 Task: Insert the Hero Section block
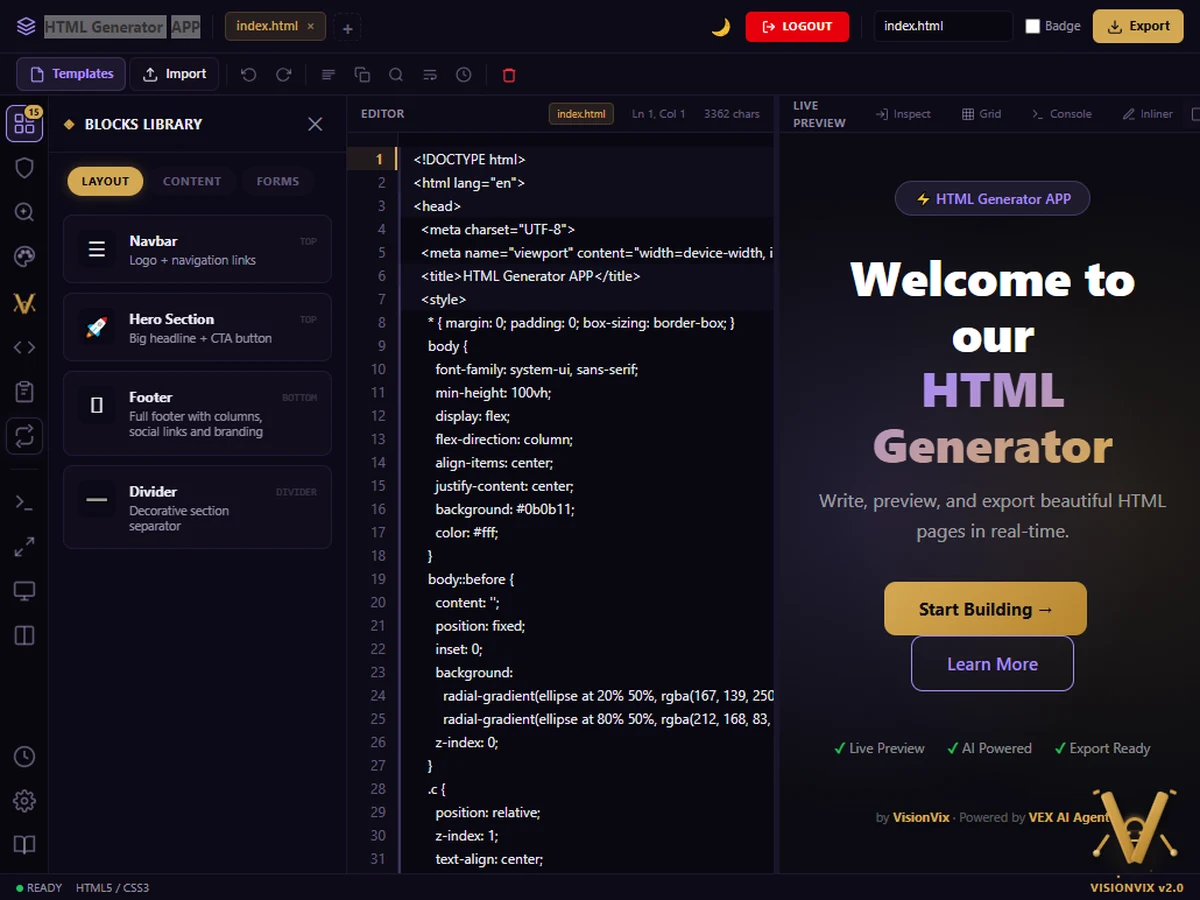[197, 327]
